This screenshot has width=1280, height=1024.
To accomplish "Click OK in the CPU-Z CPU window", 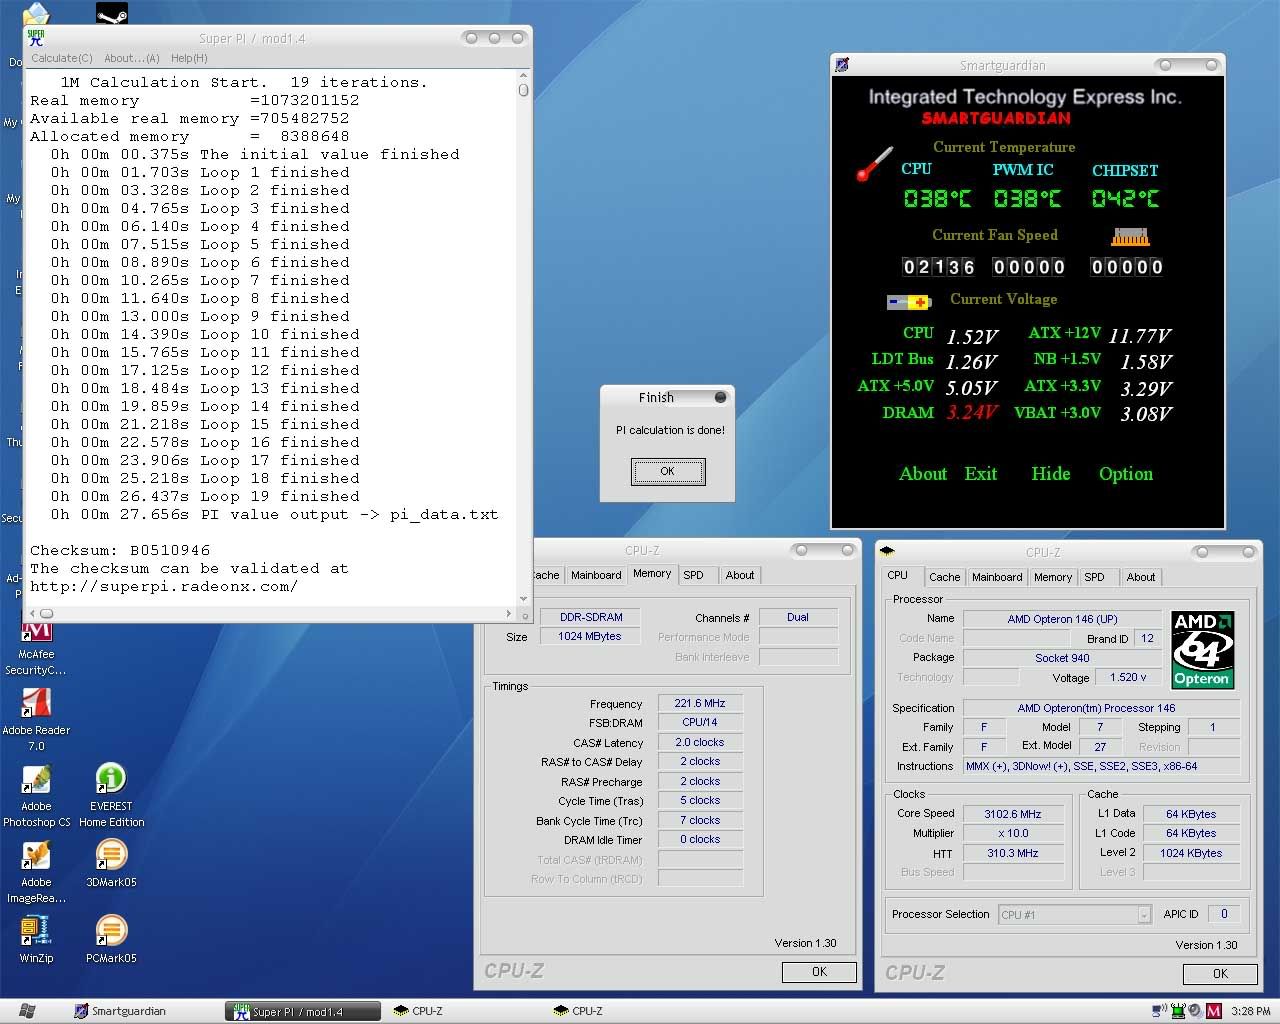I will (1219, 974).
